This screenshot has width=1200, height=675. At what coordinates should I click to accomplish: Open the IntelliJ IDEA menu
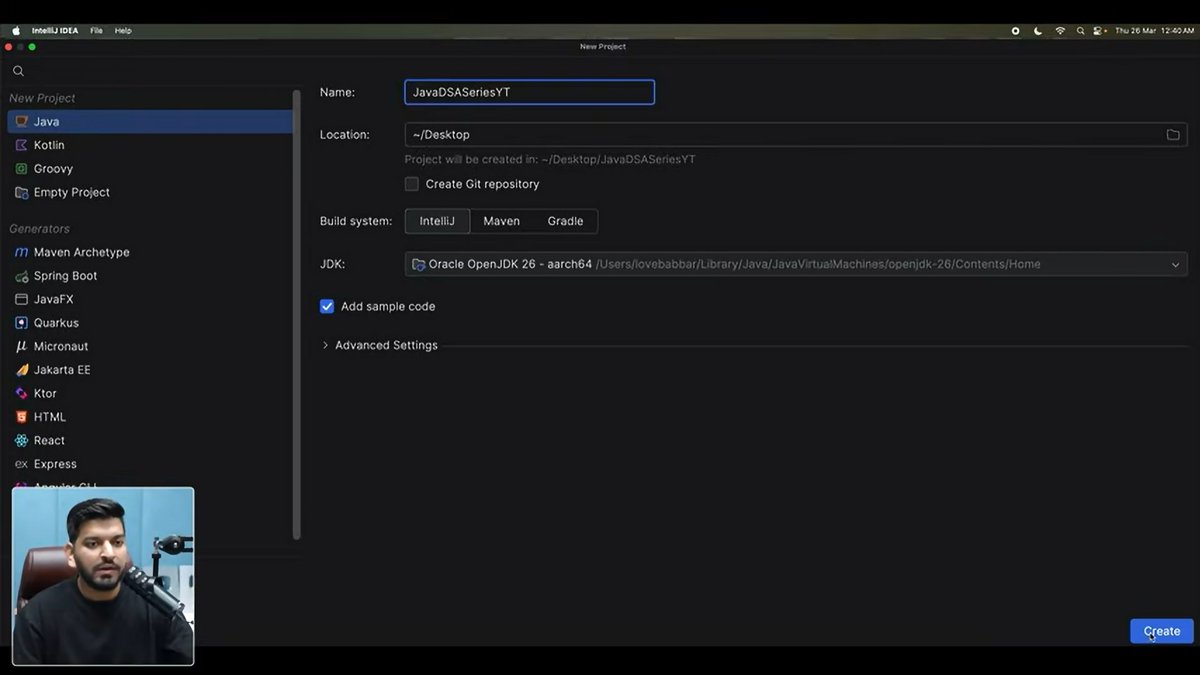pyautogui.click(x=55, y=31)
